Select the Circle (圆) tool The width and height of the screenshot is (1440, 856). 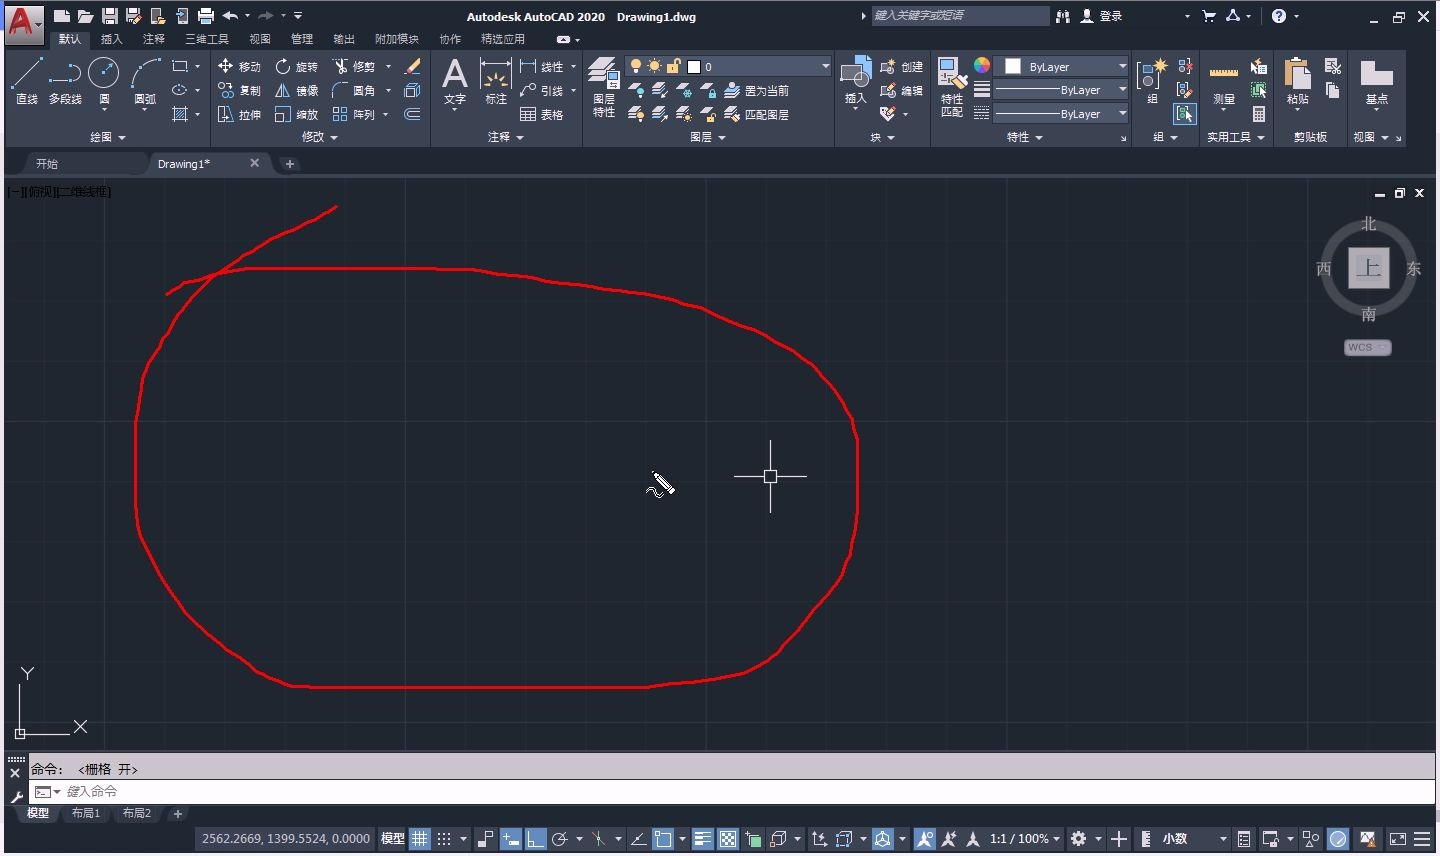pyautogui.click(x=104, y=81)
